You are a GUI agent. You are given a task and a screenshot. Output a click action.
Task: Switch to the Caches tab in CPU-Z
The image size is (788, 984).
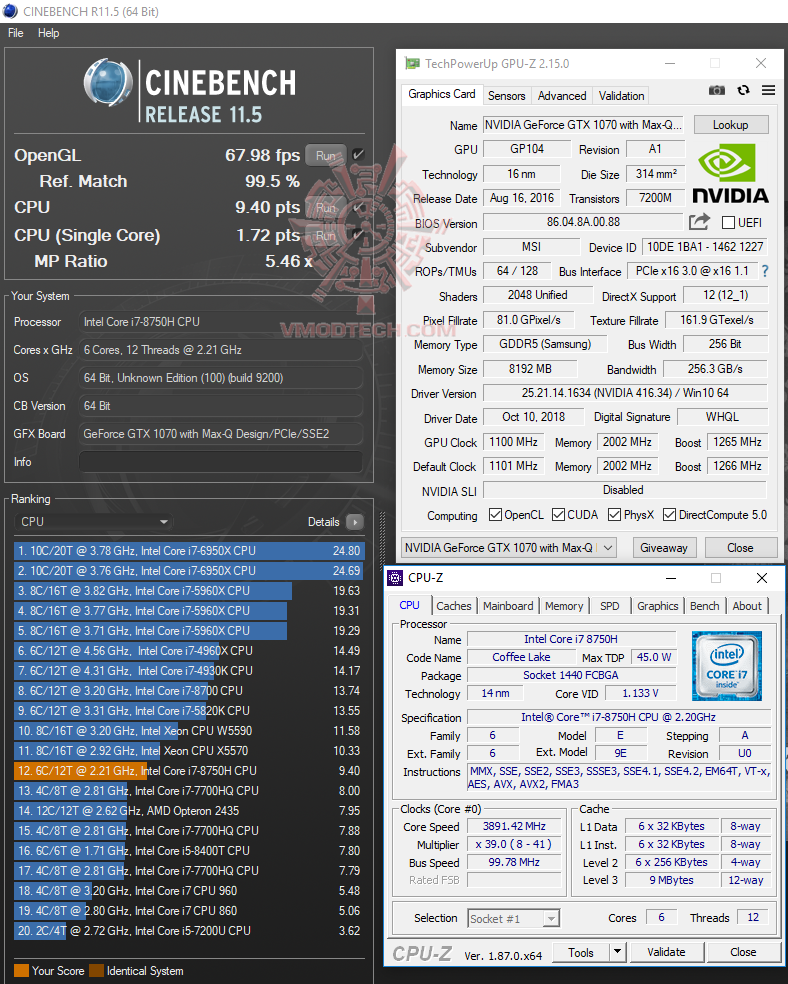pyautogui.click(x=454, y=606)
